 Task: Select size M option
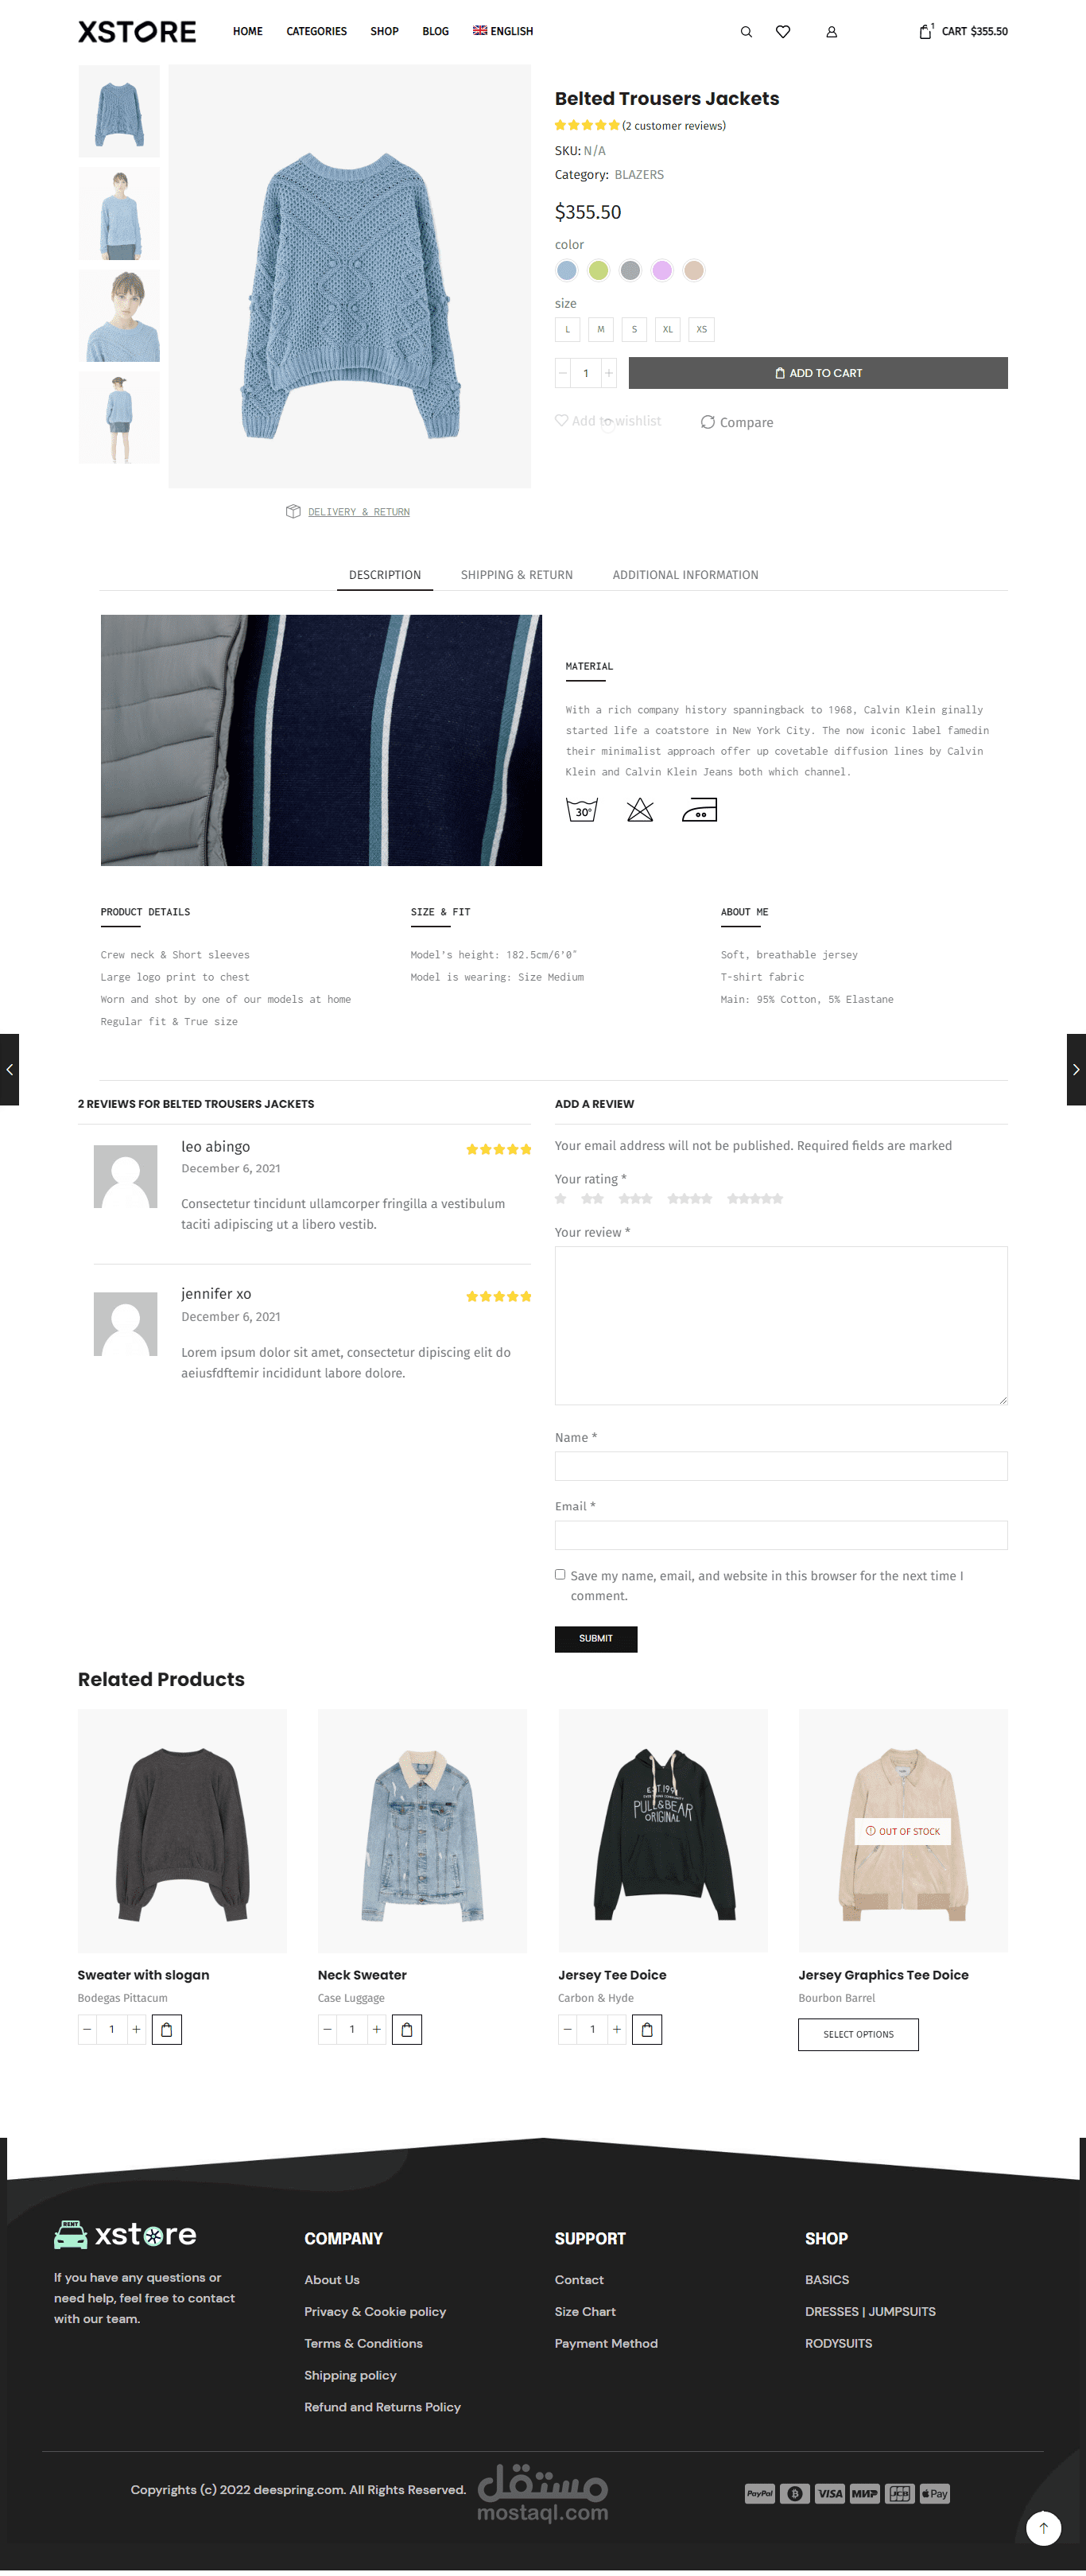pos(601,329)
